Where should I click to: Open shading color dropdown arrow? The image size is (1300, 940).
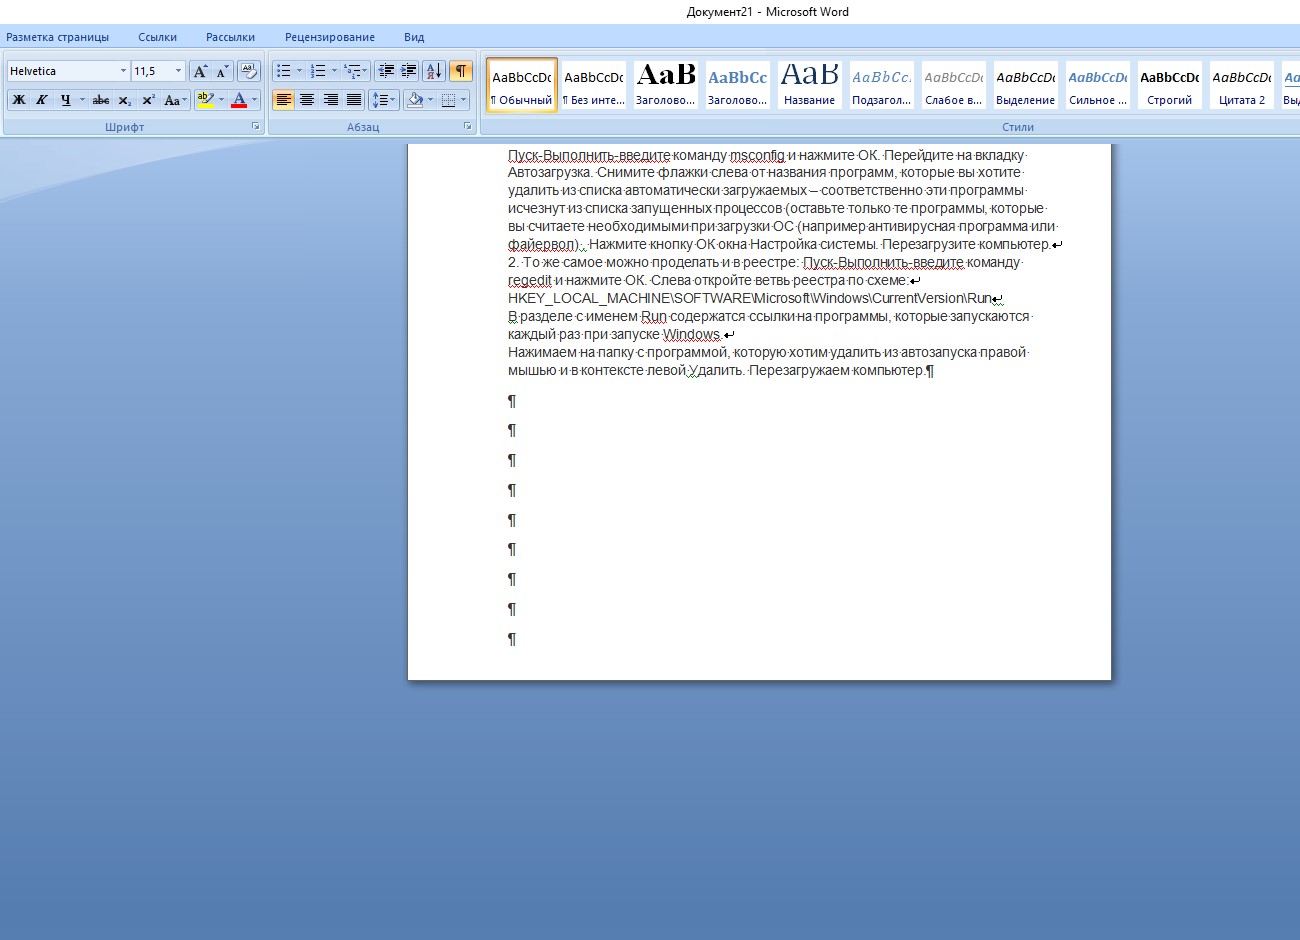(x=431, y=100)
